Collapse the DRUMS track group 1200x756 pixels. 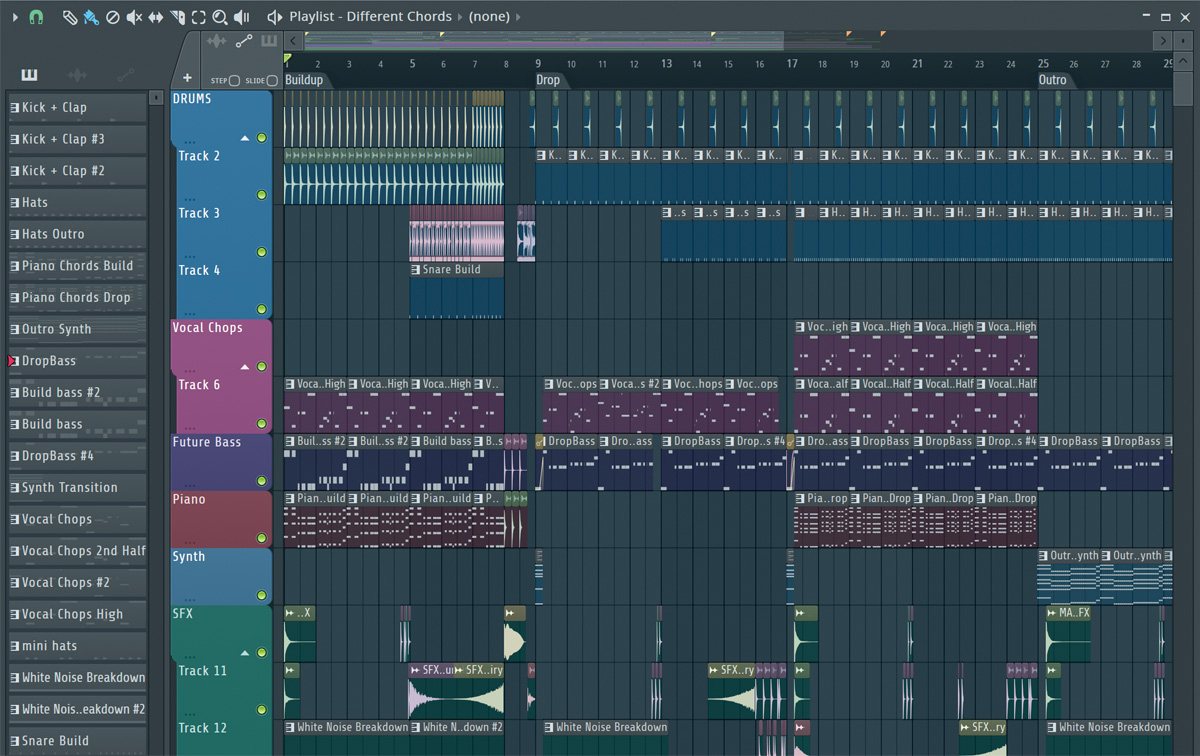tap(245, 138)
